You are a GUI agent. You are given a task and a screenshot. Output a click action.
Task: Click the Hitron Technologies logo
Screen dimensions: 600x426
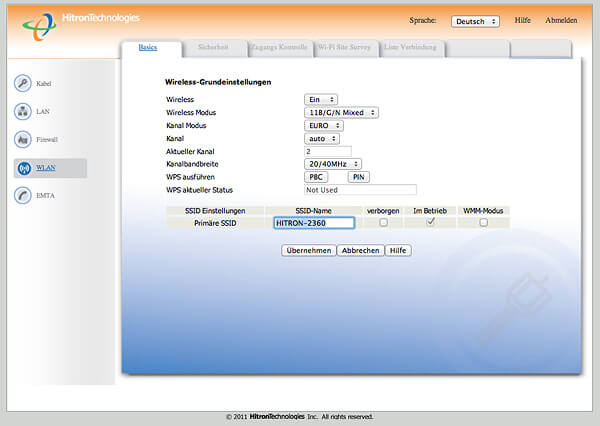pos(82,21)
